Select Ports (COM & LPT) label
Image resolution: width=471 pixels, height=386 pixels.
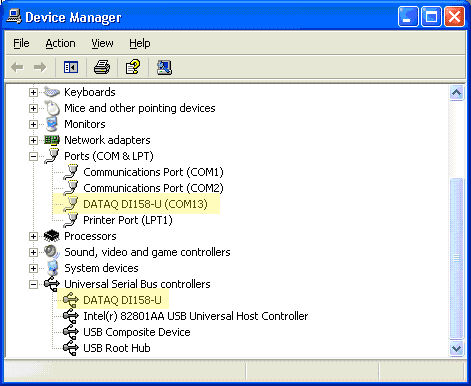pyautogui.click(x=109, y=156)
